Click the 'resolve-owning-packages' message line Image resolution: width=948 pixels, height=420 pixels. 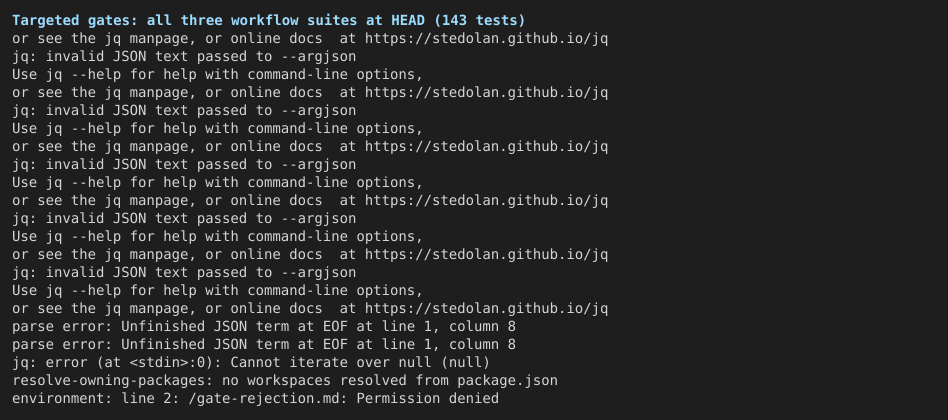pyautogui.click(x=285, y=381)
